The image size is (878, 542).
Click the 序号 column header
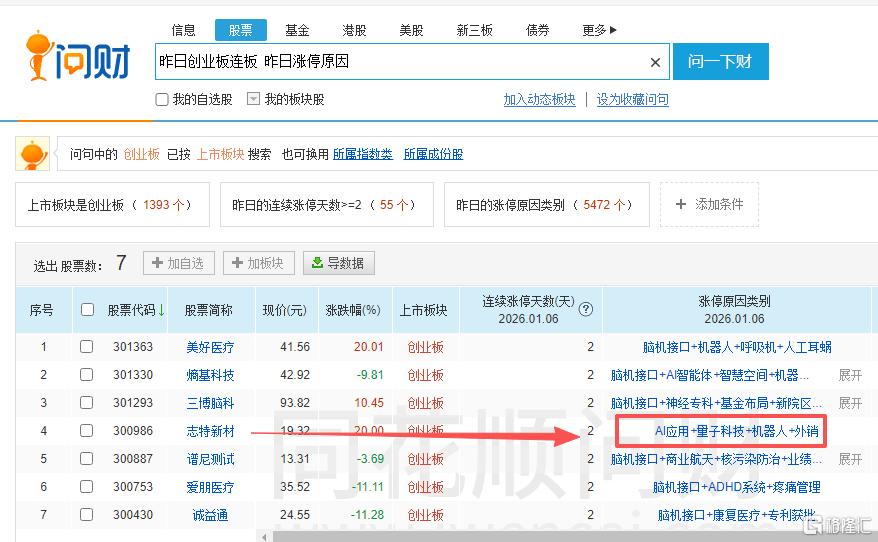42,310
